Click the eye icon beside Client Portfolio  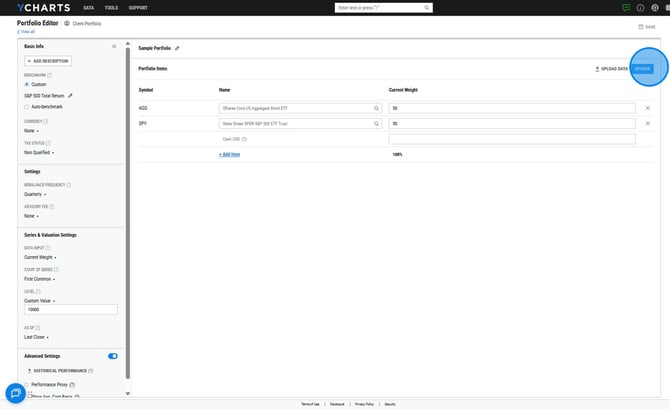pos(67,24)
